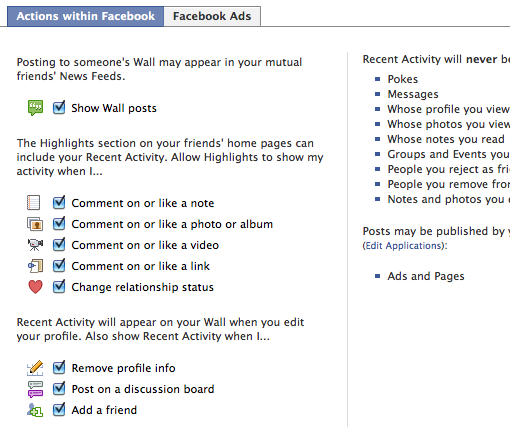This screenshot has height=427, width=510.
Task: Uncheck Comment on or like a photo or album
Action: tap(59, 223)
